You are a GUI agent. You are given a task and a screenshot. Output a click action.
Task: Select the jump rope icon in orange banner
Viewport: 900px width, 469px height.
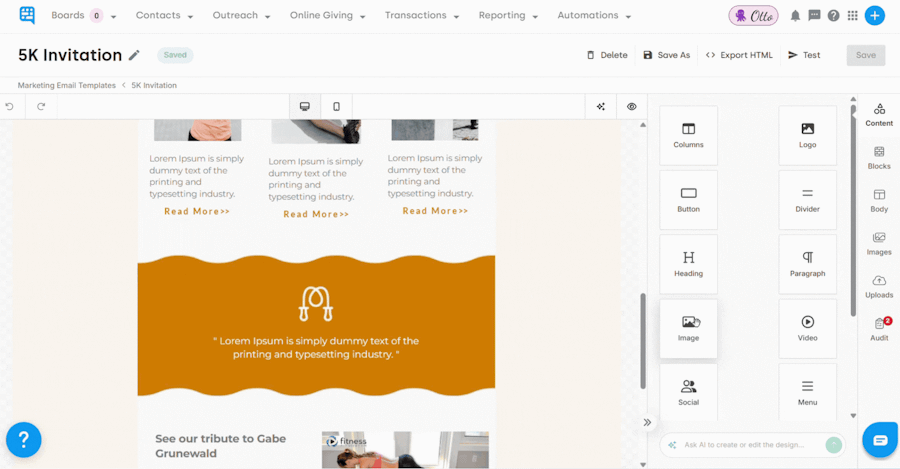coord(316,304)
